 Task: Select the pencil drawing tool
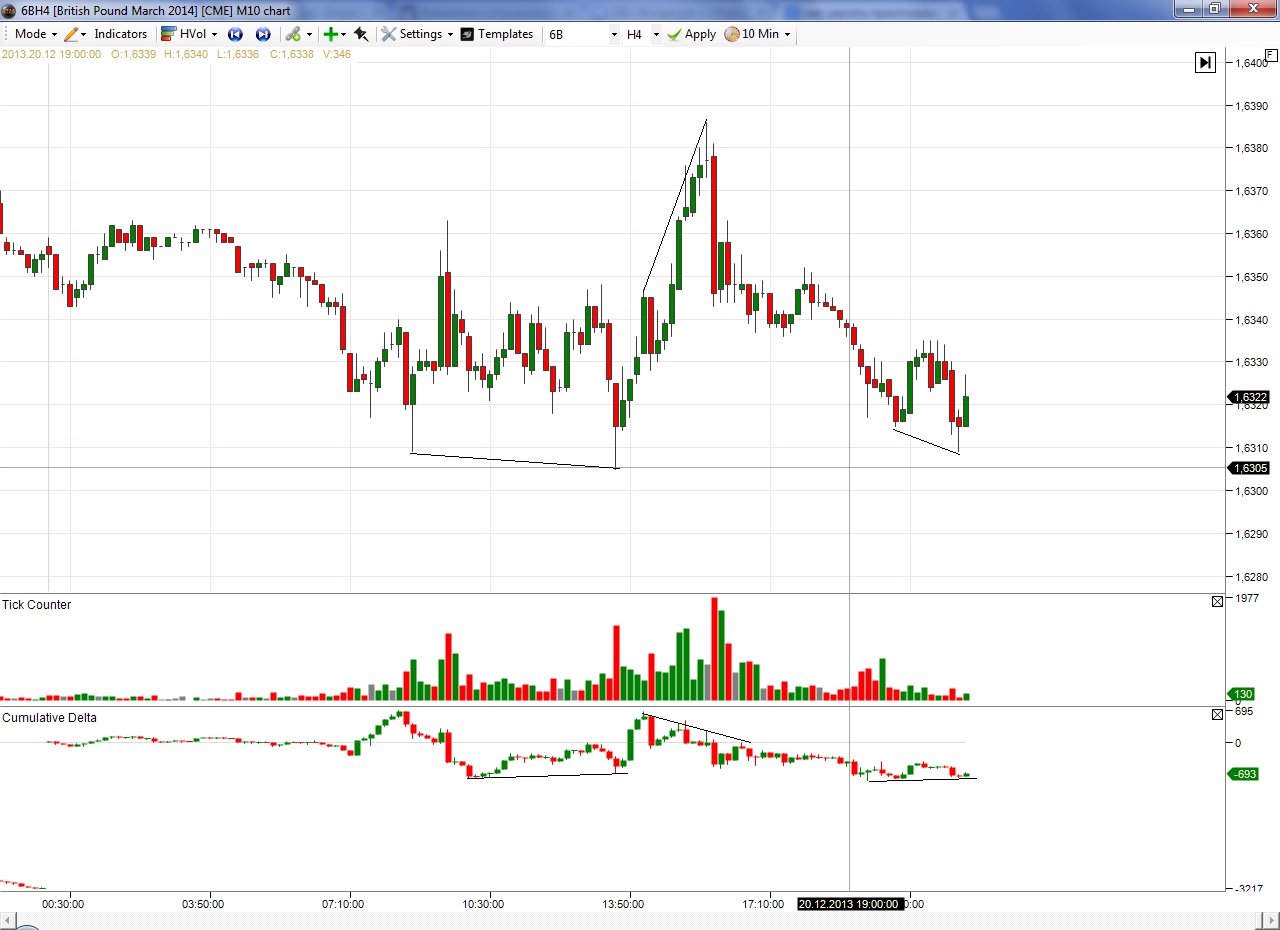[71, 34]
